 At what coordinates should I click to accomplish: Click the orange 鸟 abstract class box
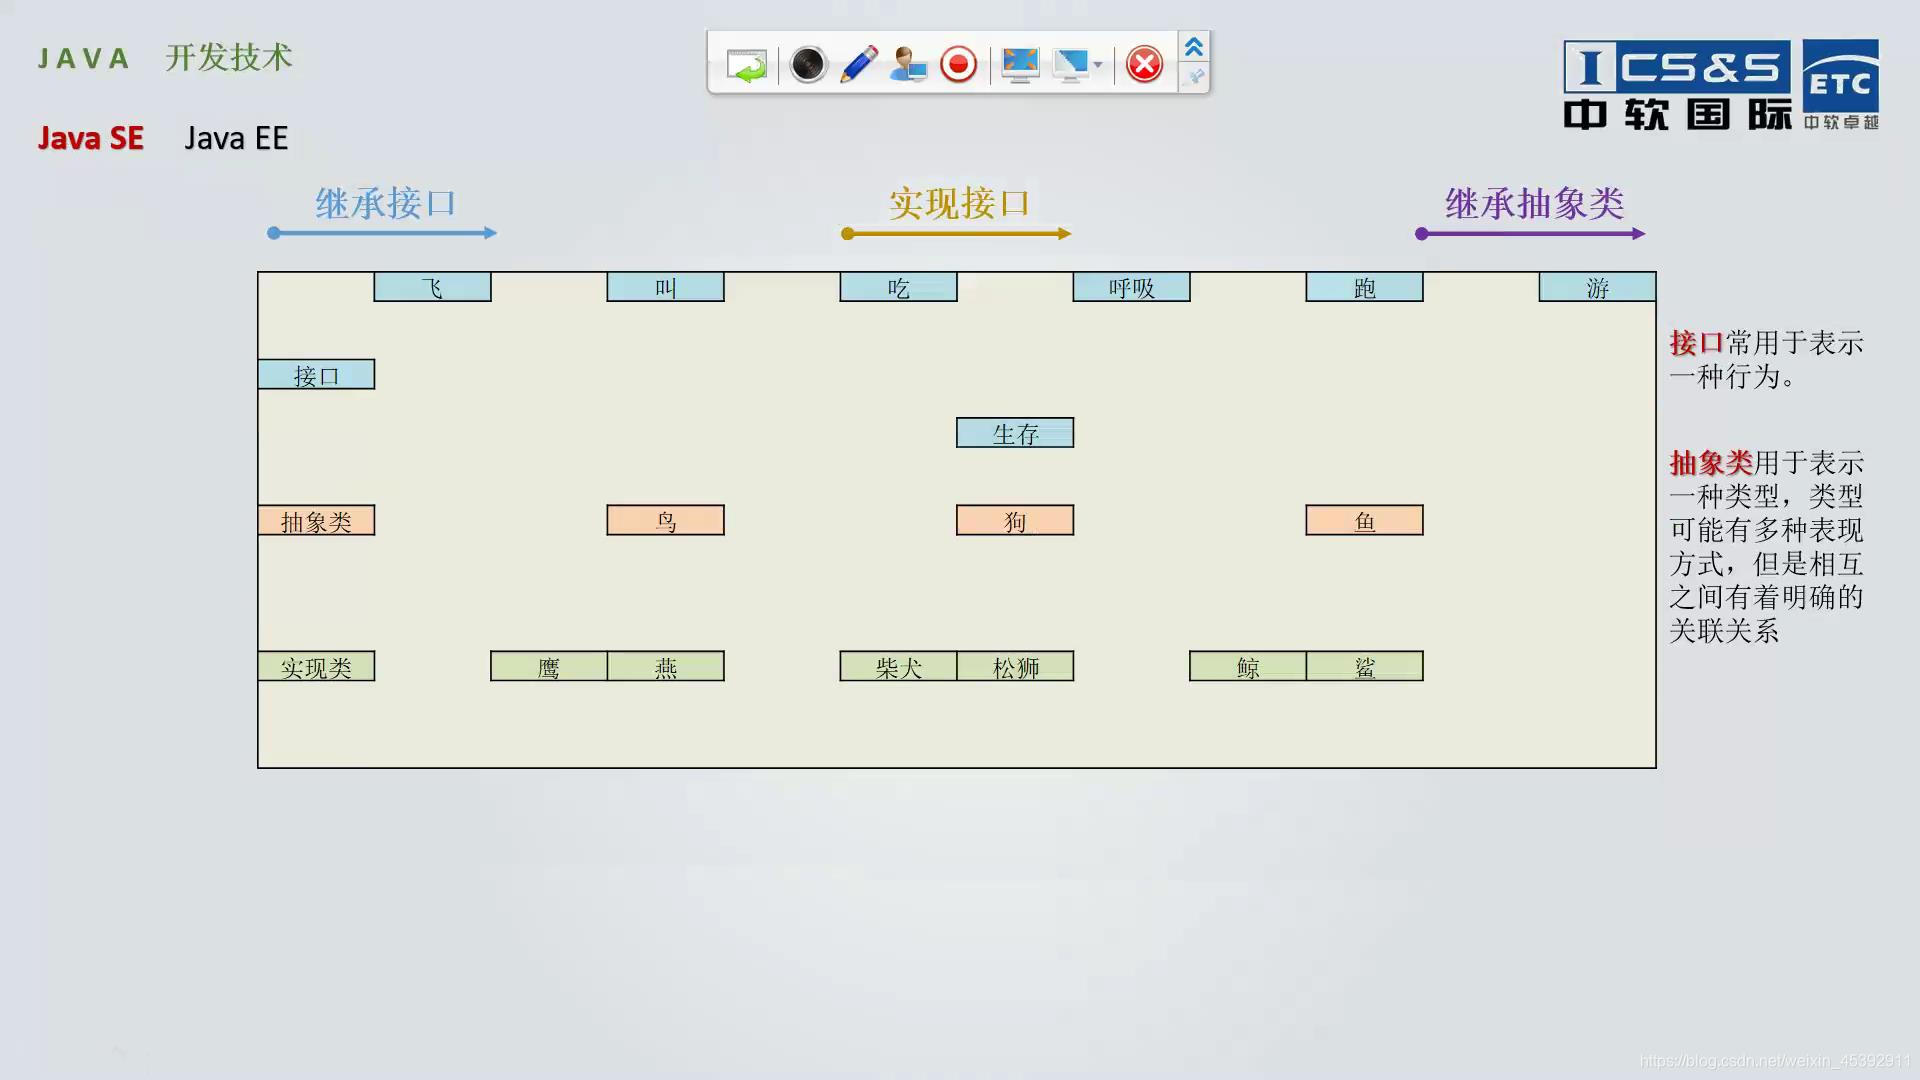665,520
